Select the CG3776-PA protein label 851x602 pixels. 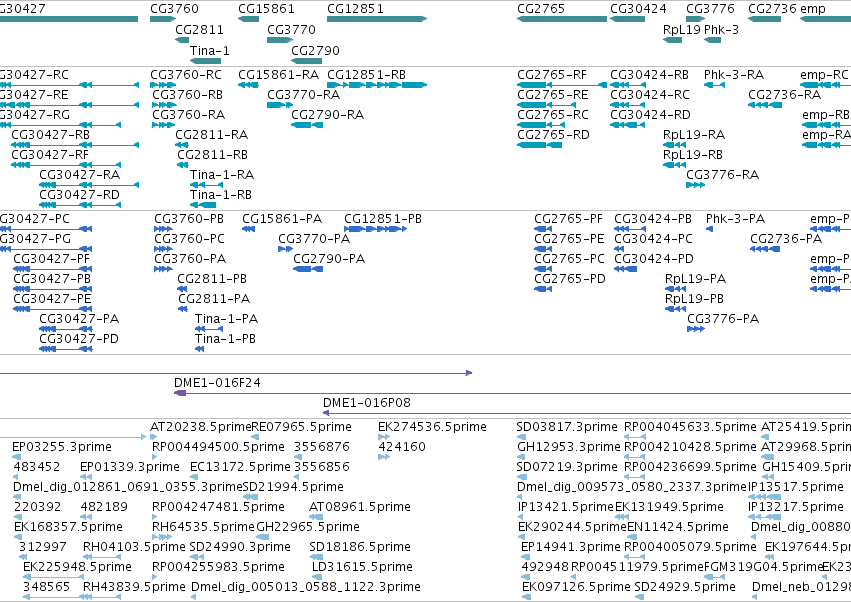tap(723, 319)
